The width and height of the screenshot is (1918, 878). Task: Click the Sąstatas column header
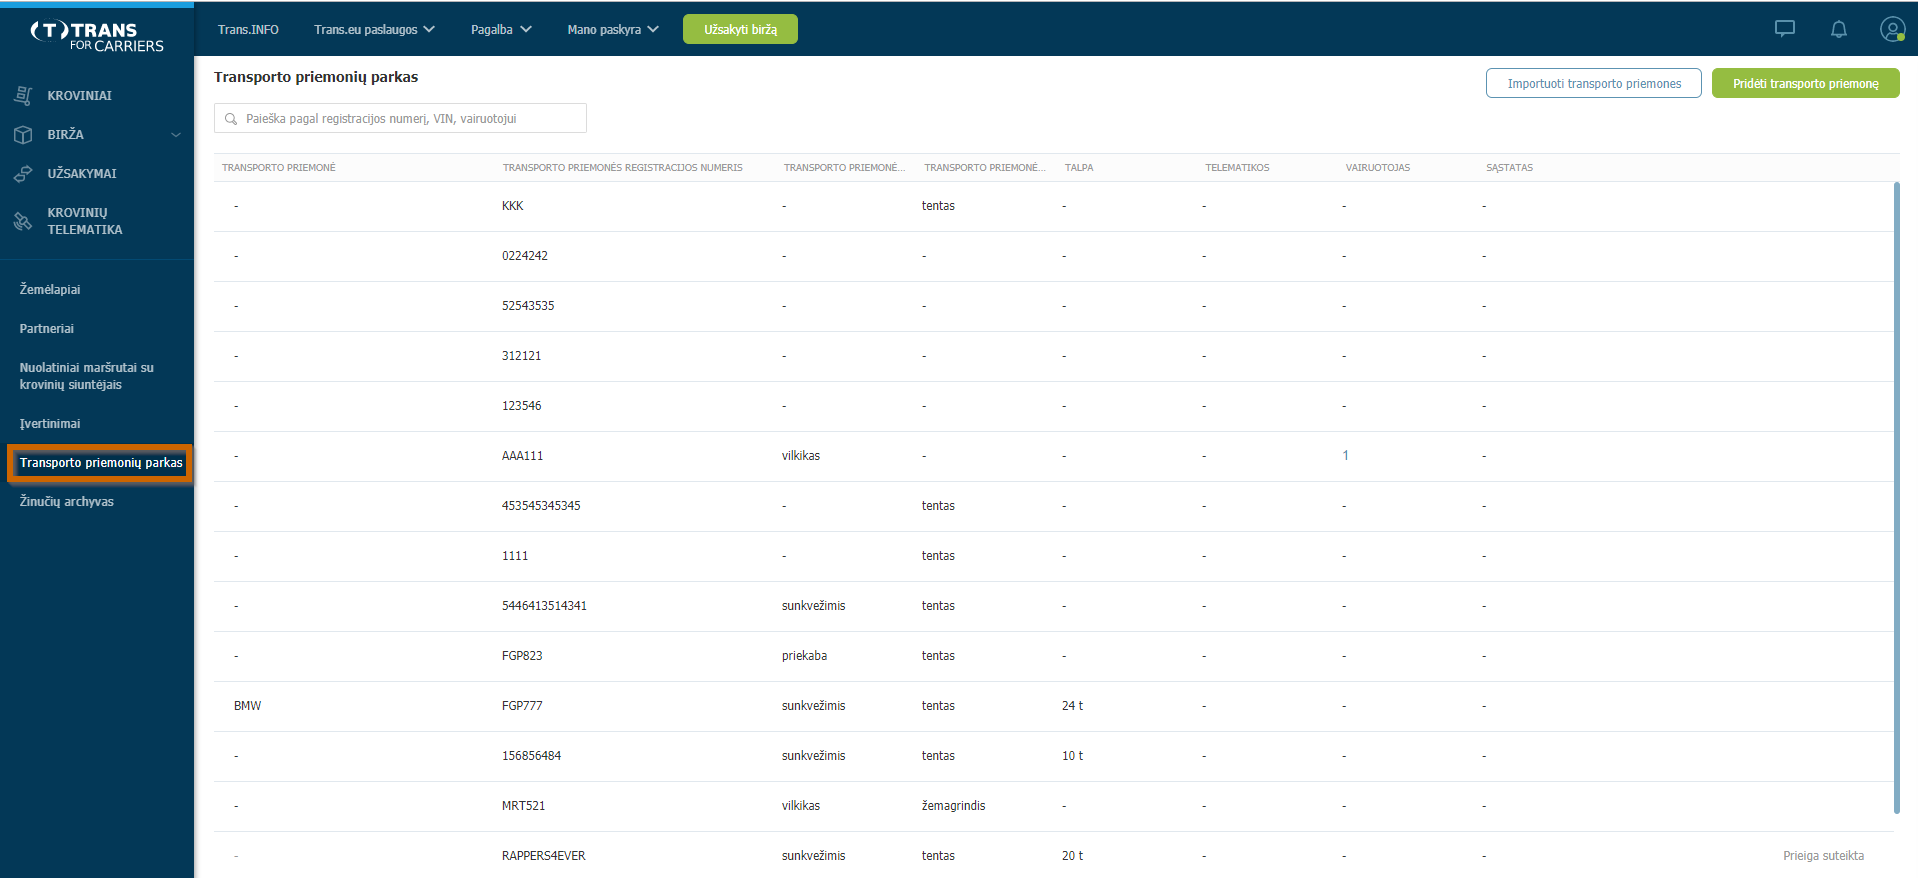click(1509, 168)
